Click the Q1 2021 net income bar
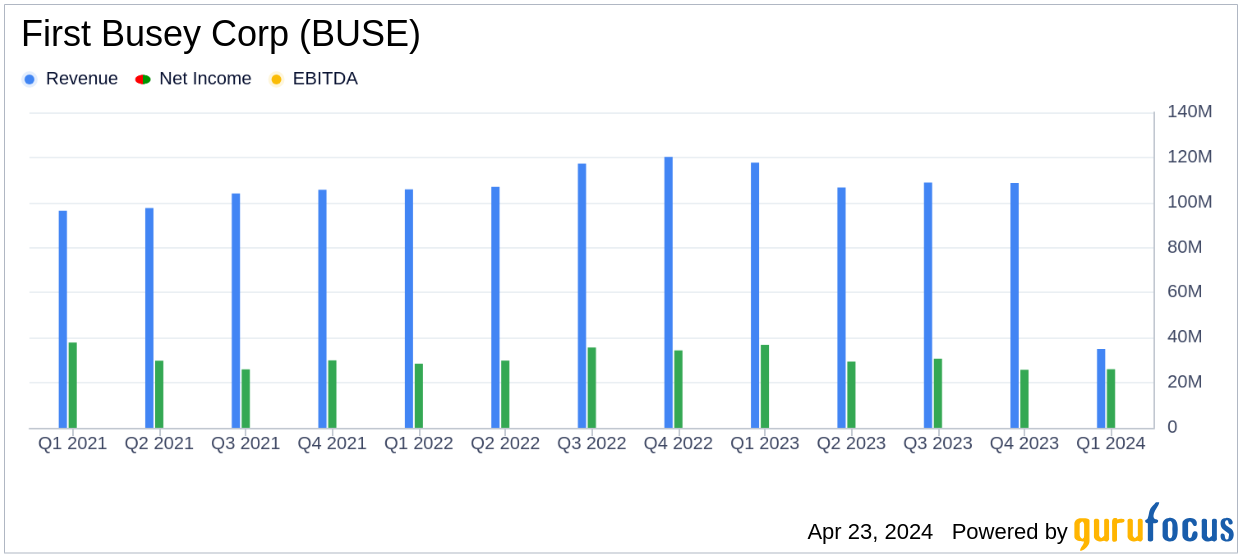1242x557 pixels. [73, 385]
